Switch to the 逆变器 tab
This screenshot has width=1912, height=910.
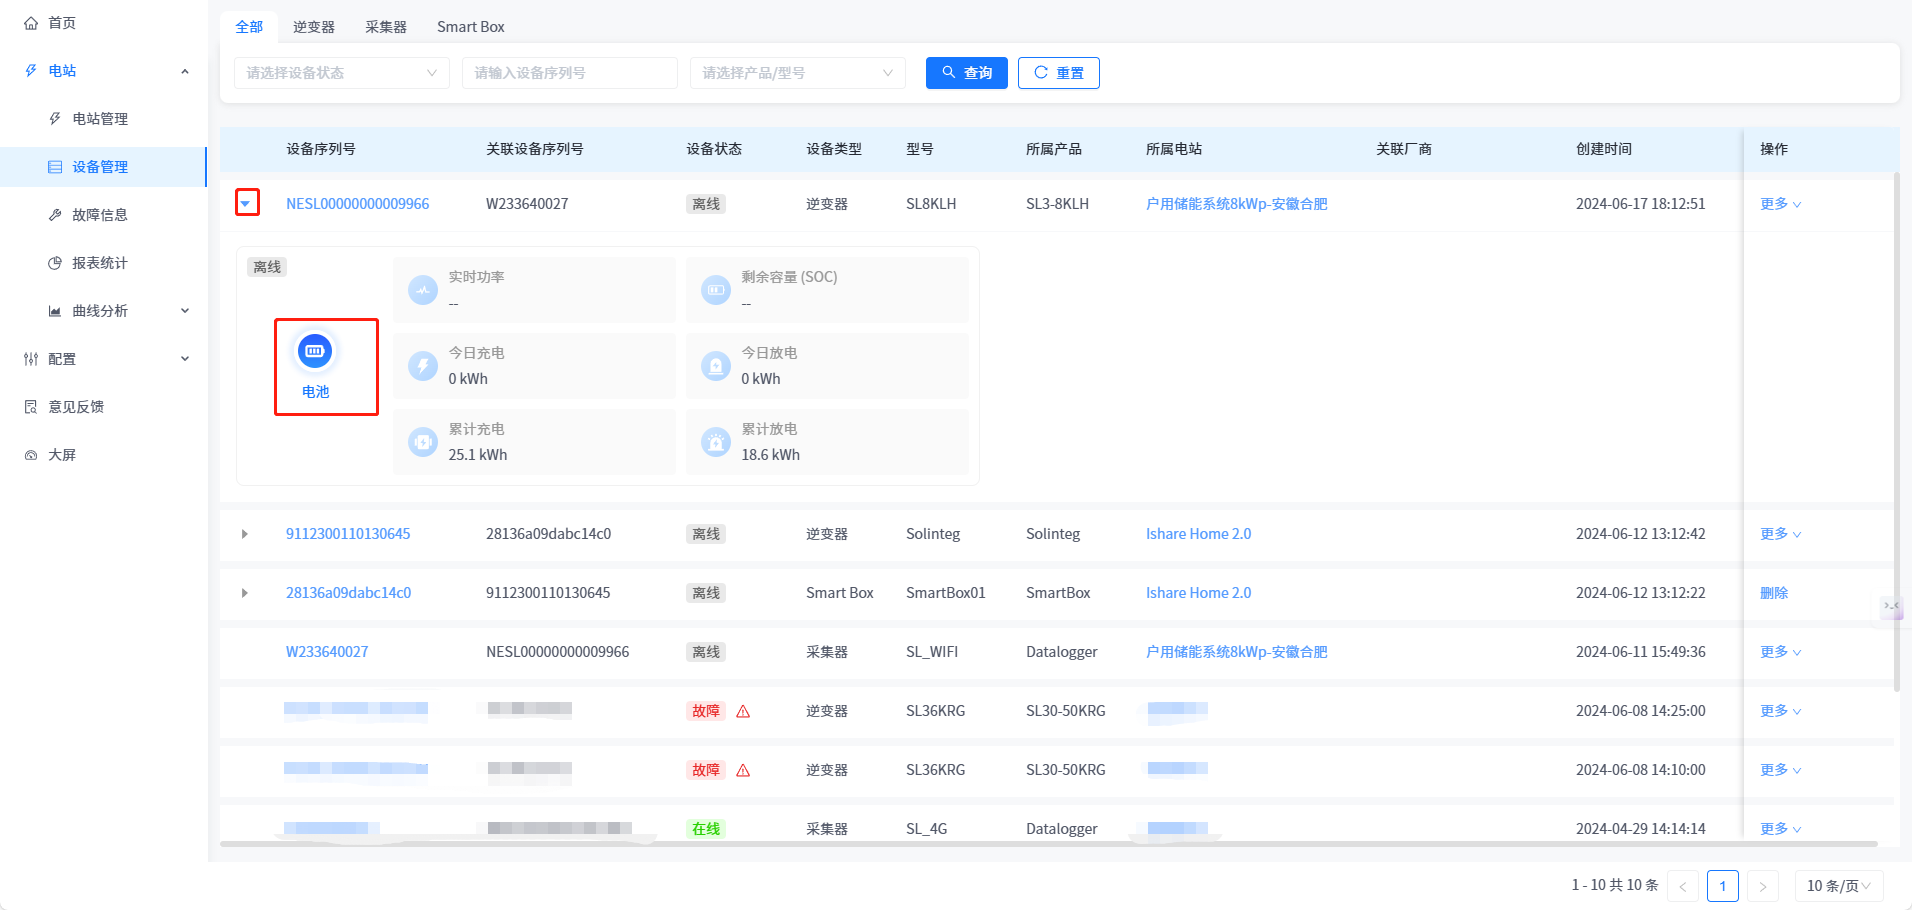314,27
